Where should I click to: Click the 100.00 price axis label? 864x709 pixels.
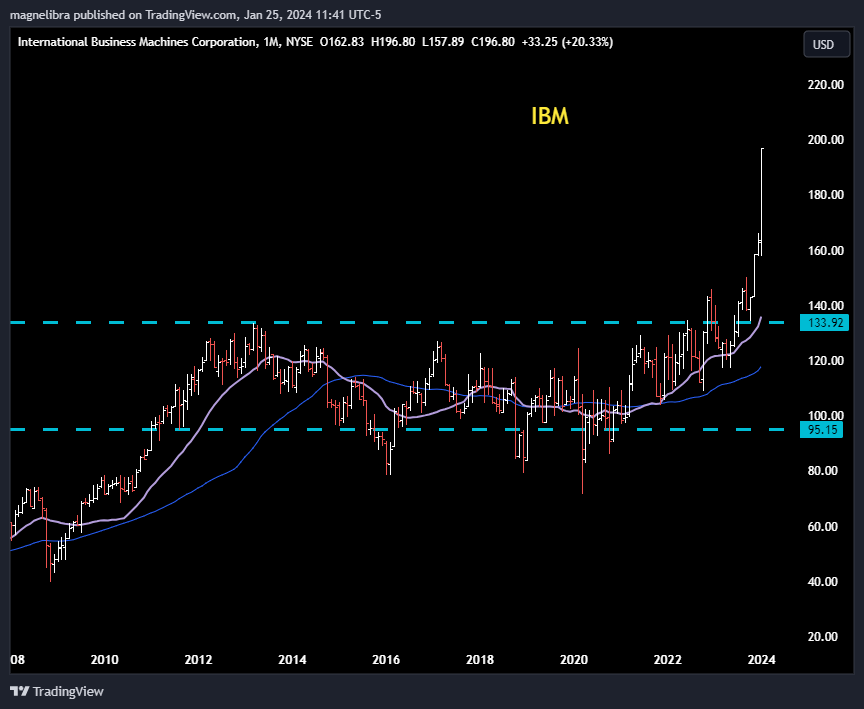(x=825, y=415)
